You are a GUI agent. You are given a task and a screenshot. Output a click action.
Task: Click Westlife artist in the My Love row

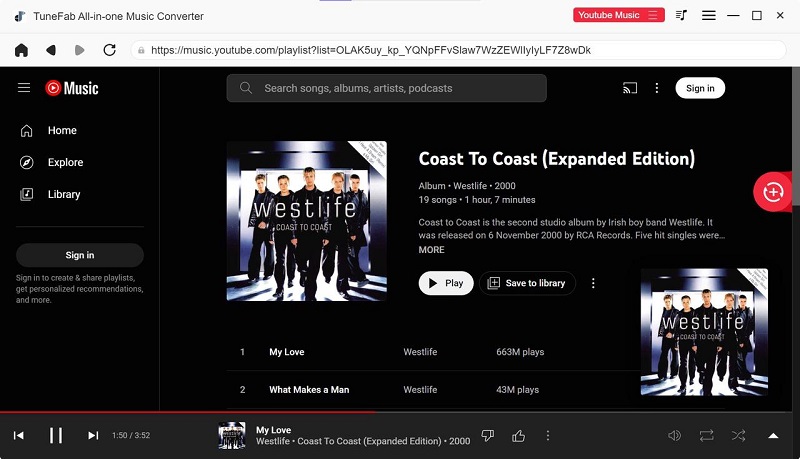[x=420, y=352]
